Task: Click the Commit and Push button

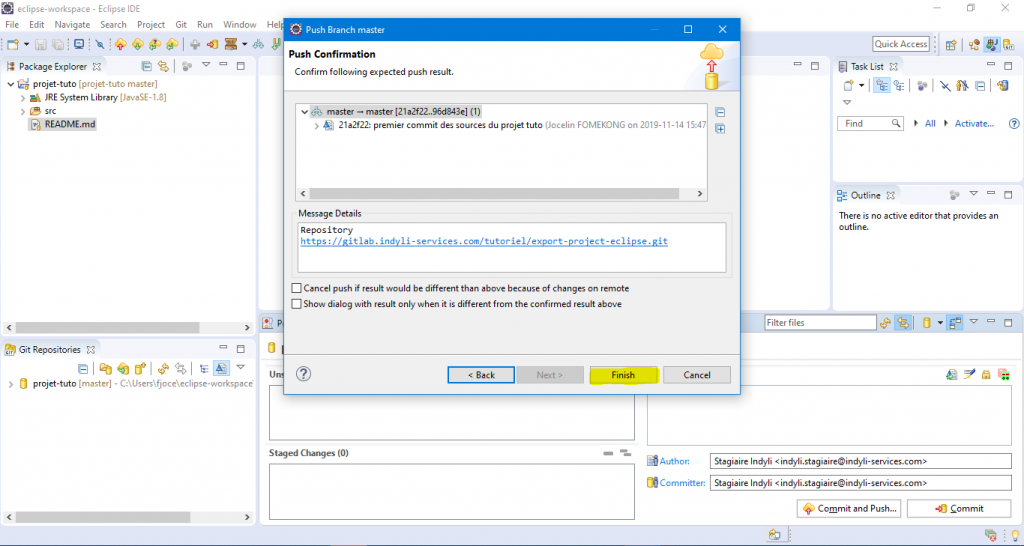Action: point(850,508)
